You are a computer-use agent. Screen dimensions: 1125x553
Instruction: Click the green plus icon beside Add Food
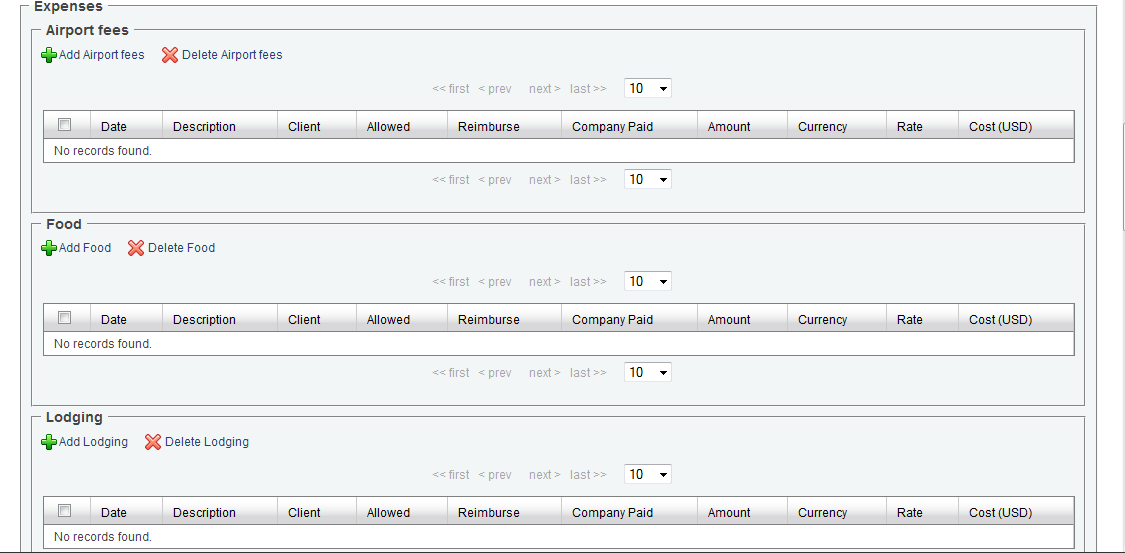tap(49, 248)
